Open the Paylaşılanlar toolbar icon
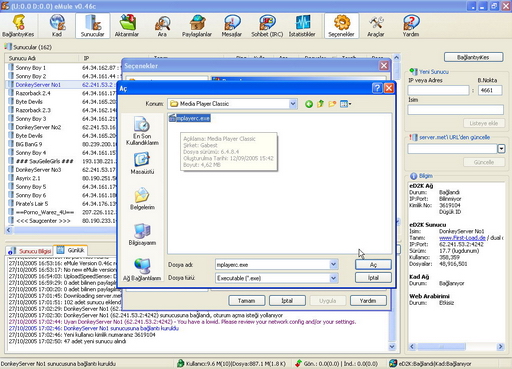Screen dimensions: 512x369 tap(197, 26)
